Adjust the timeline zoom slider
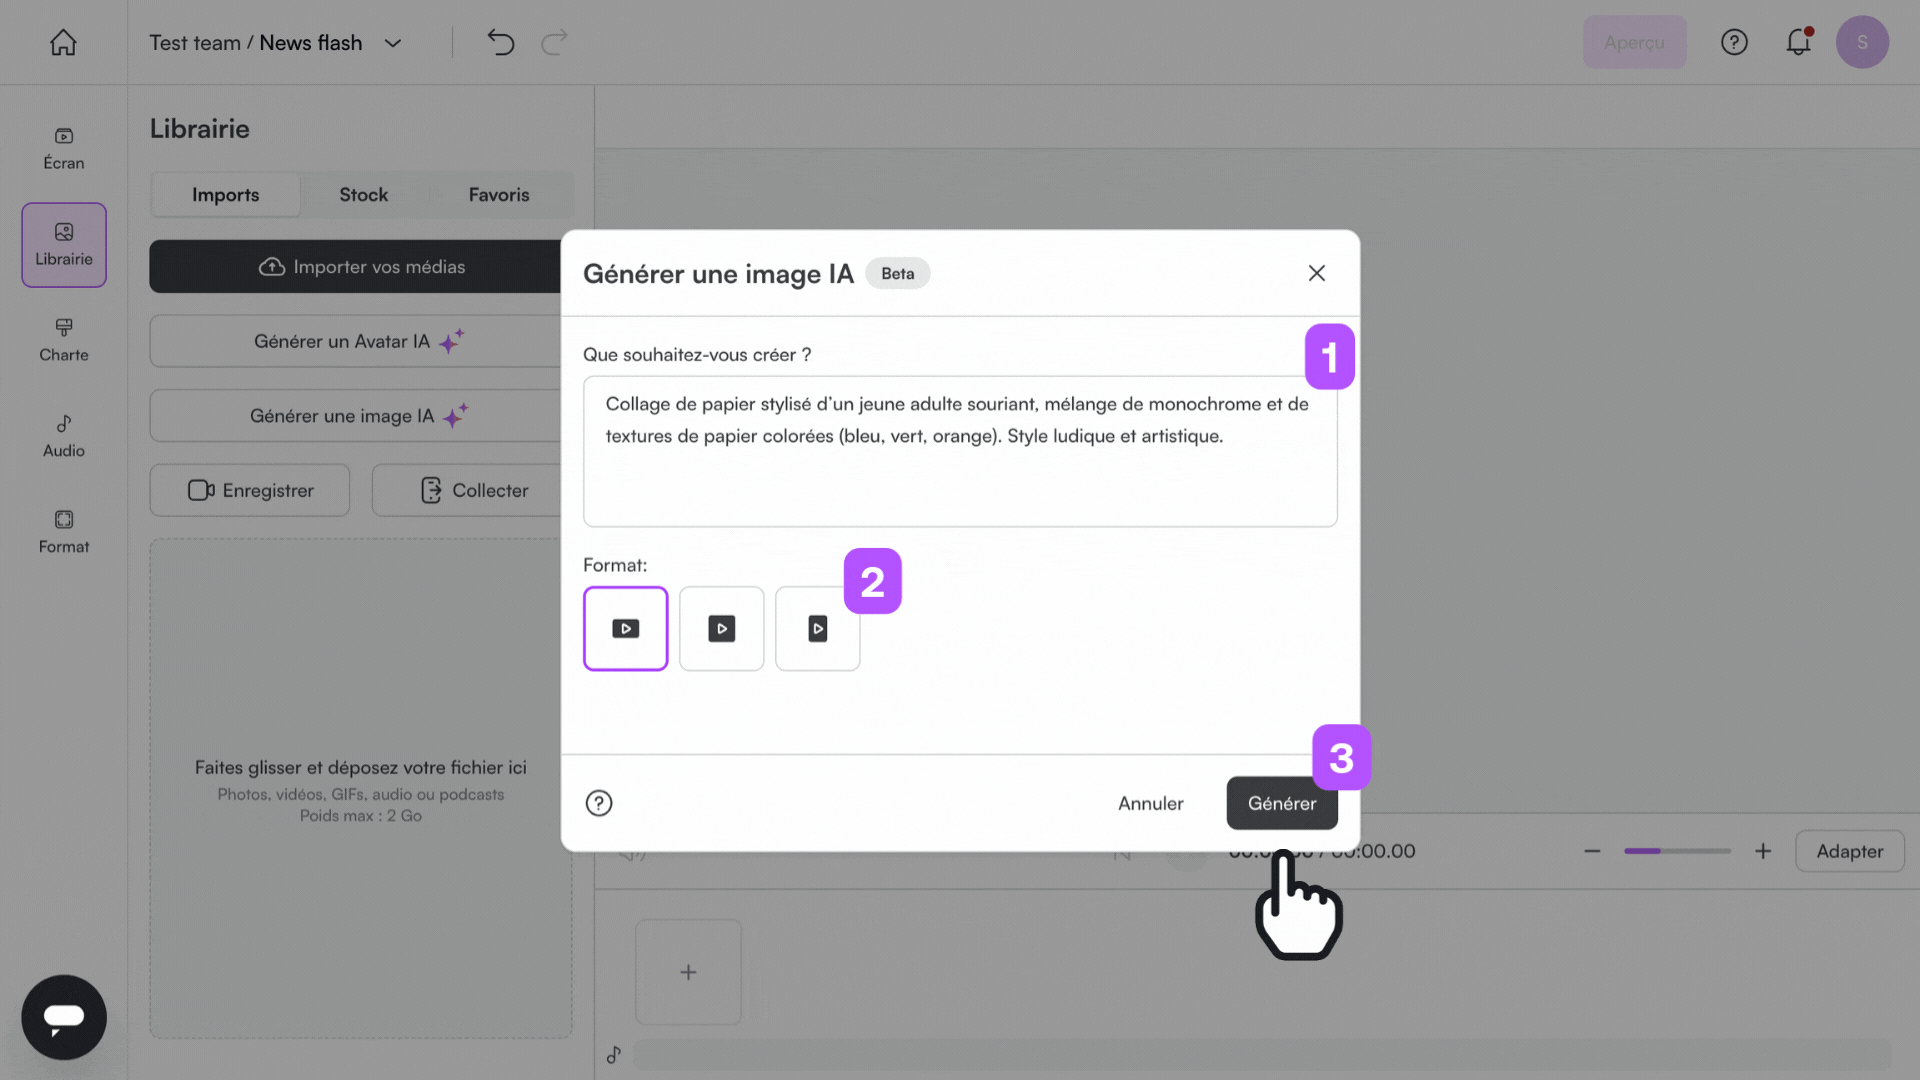The width and height of the screenshot is (1920, 1080). pos(1677,851)
